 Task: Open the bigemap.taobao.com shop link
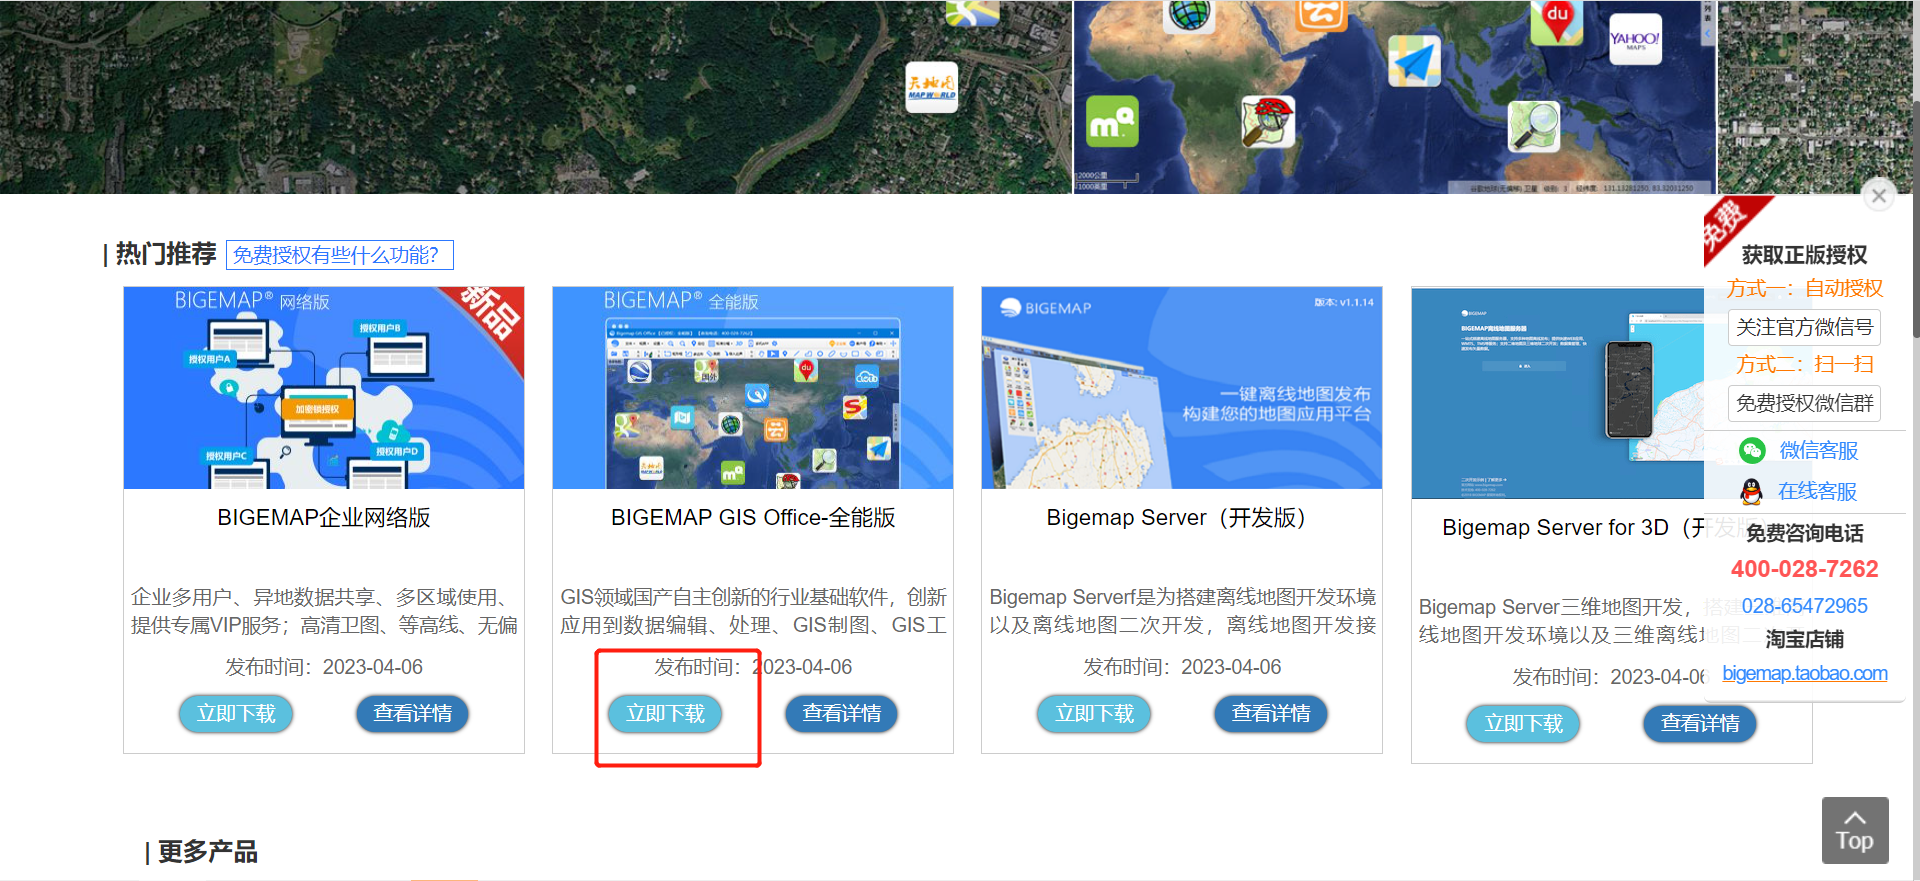pyautogui.click(x=1804, y=674)
